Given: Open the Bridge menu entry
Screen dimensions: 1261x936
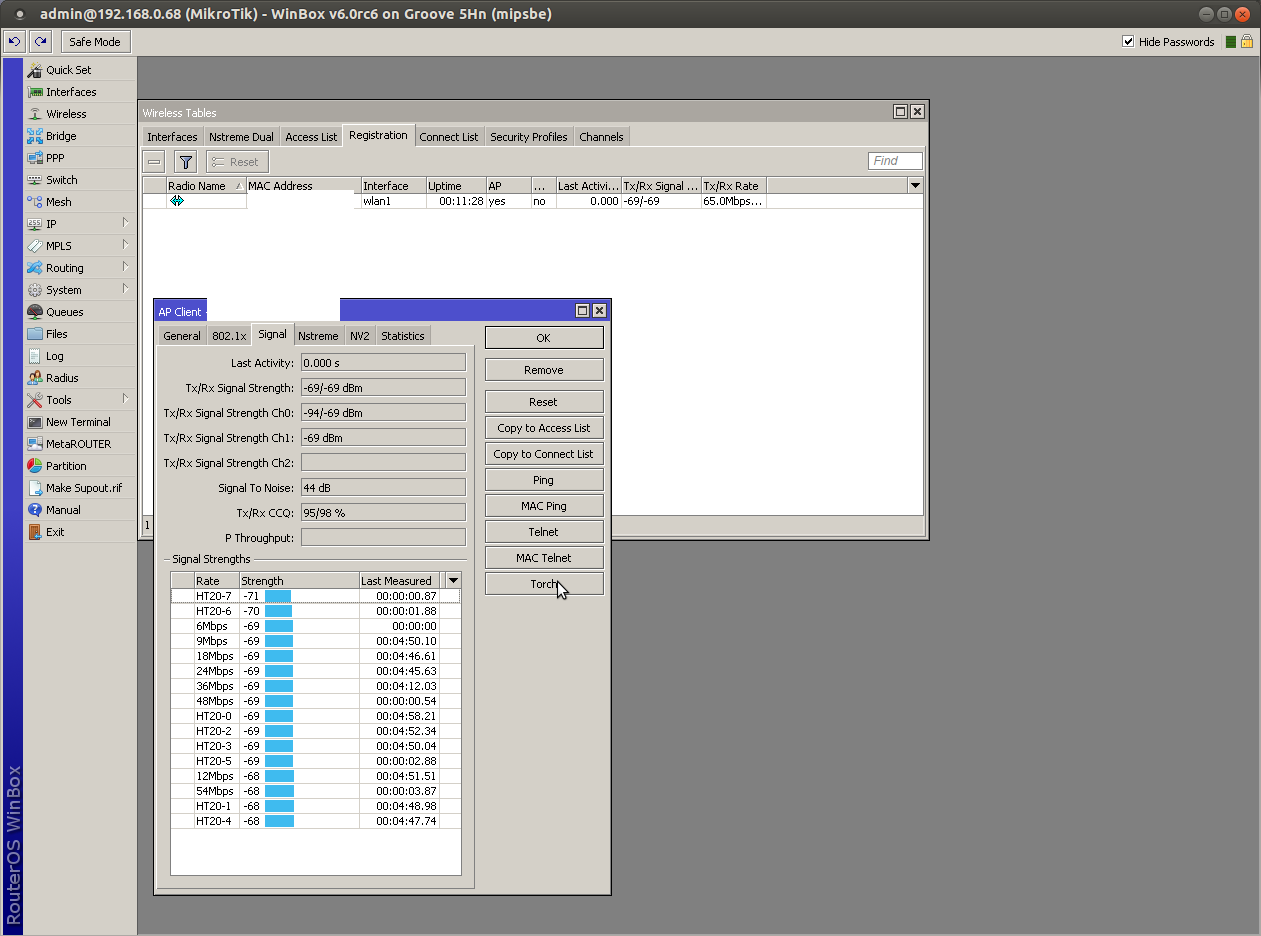Looking at the screenshot, I should point(60,136).
